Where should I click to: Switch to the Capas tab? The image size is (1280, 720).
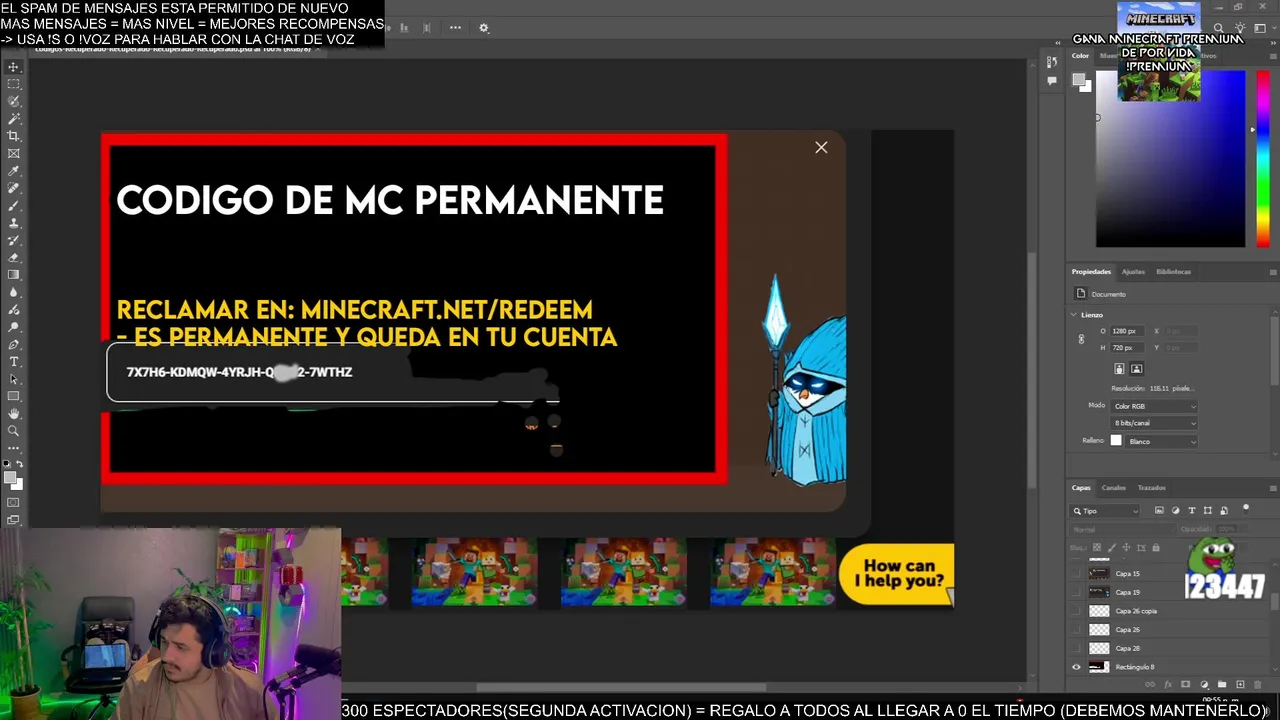point(1081,488)
